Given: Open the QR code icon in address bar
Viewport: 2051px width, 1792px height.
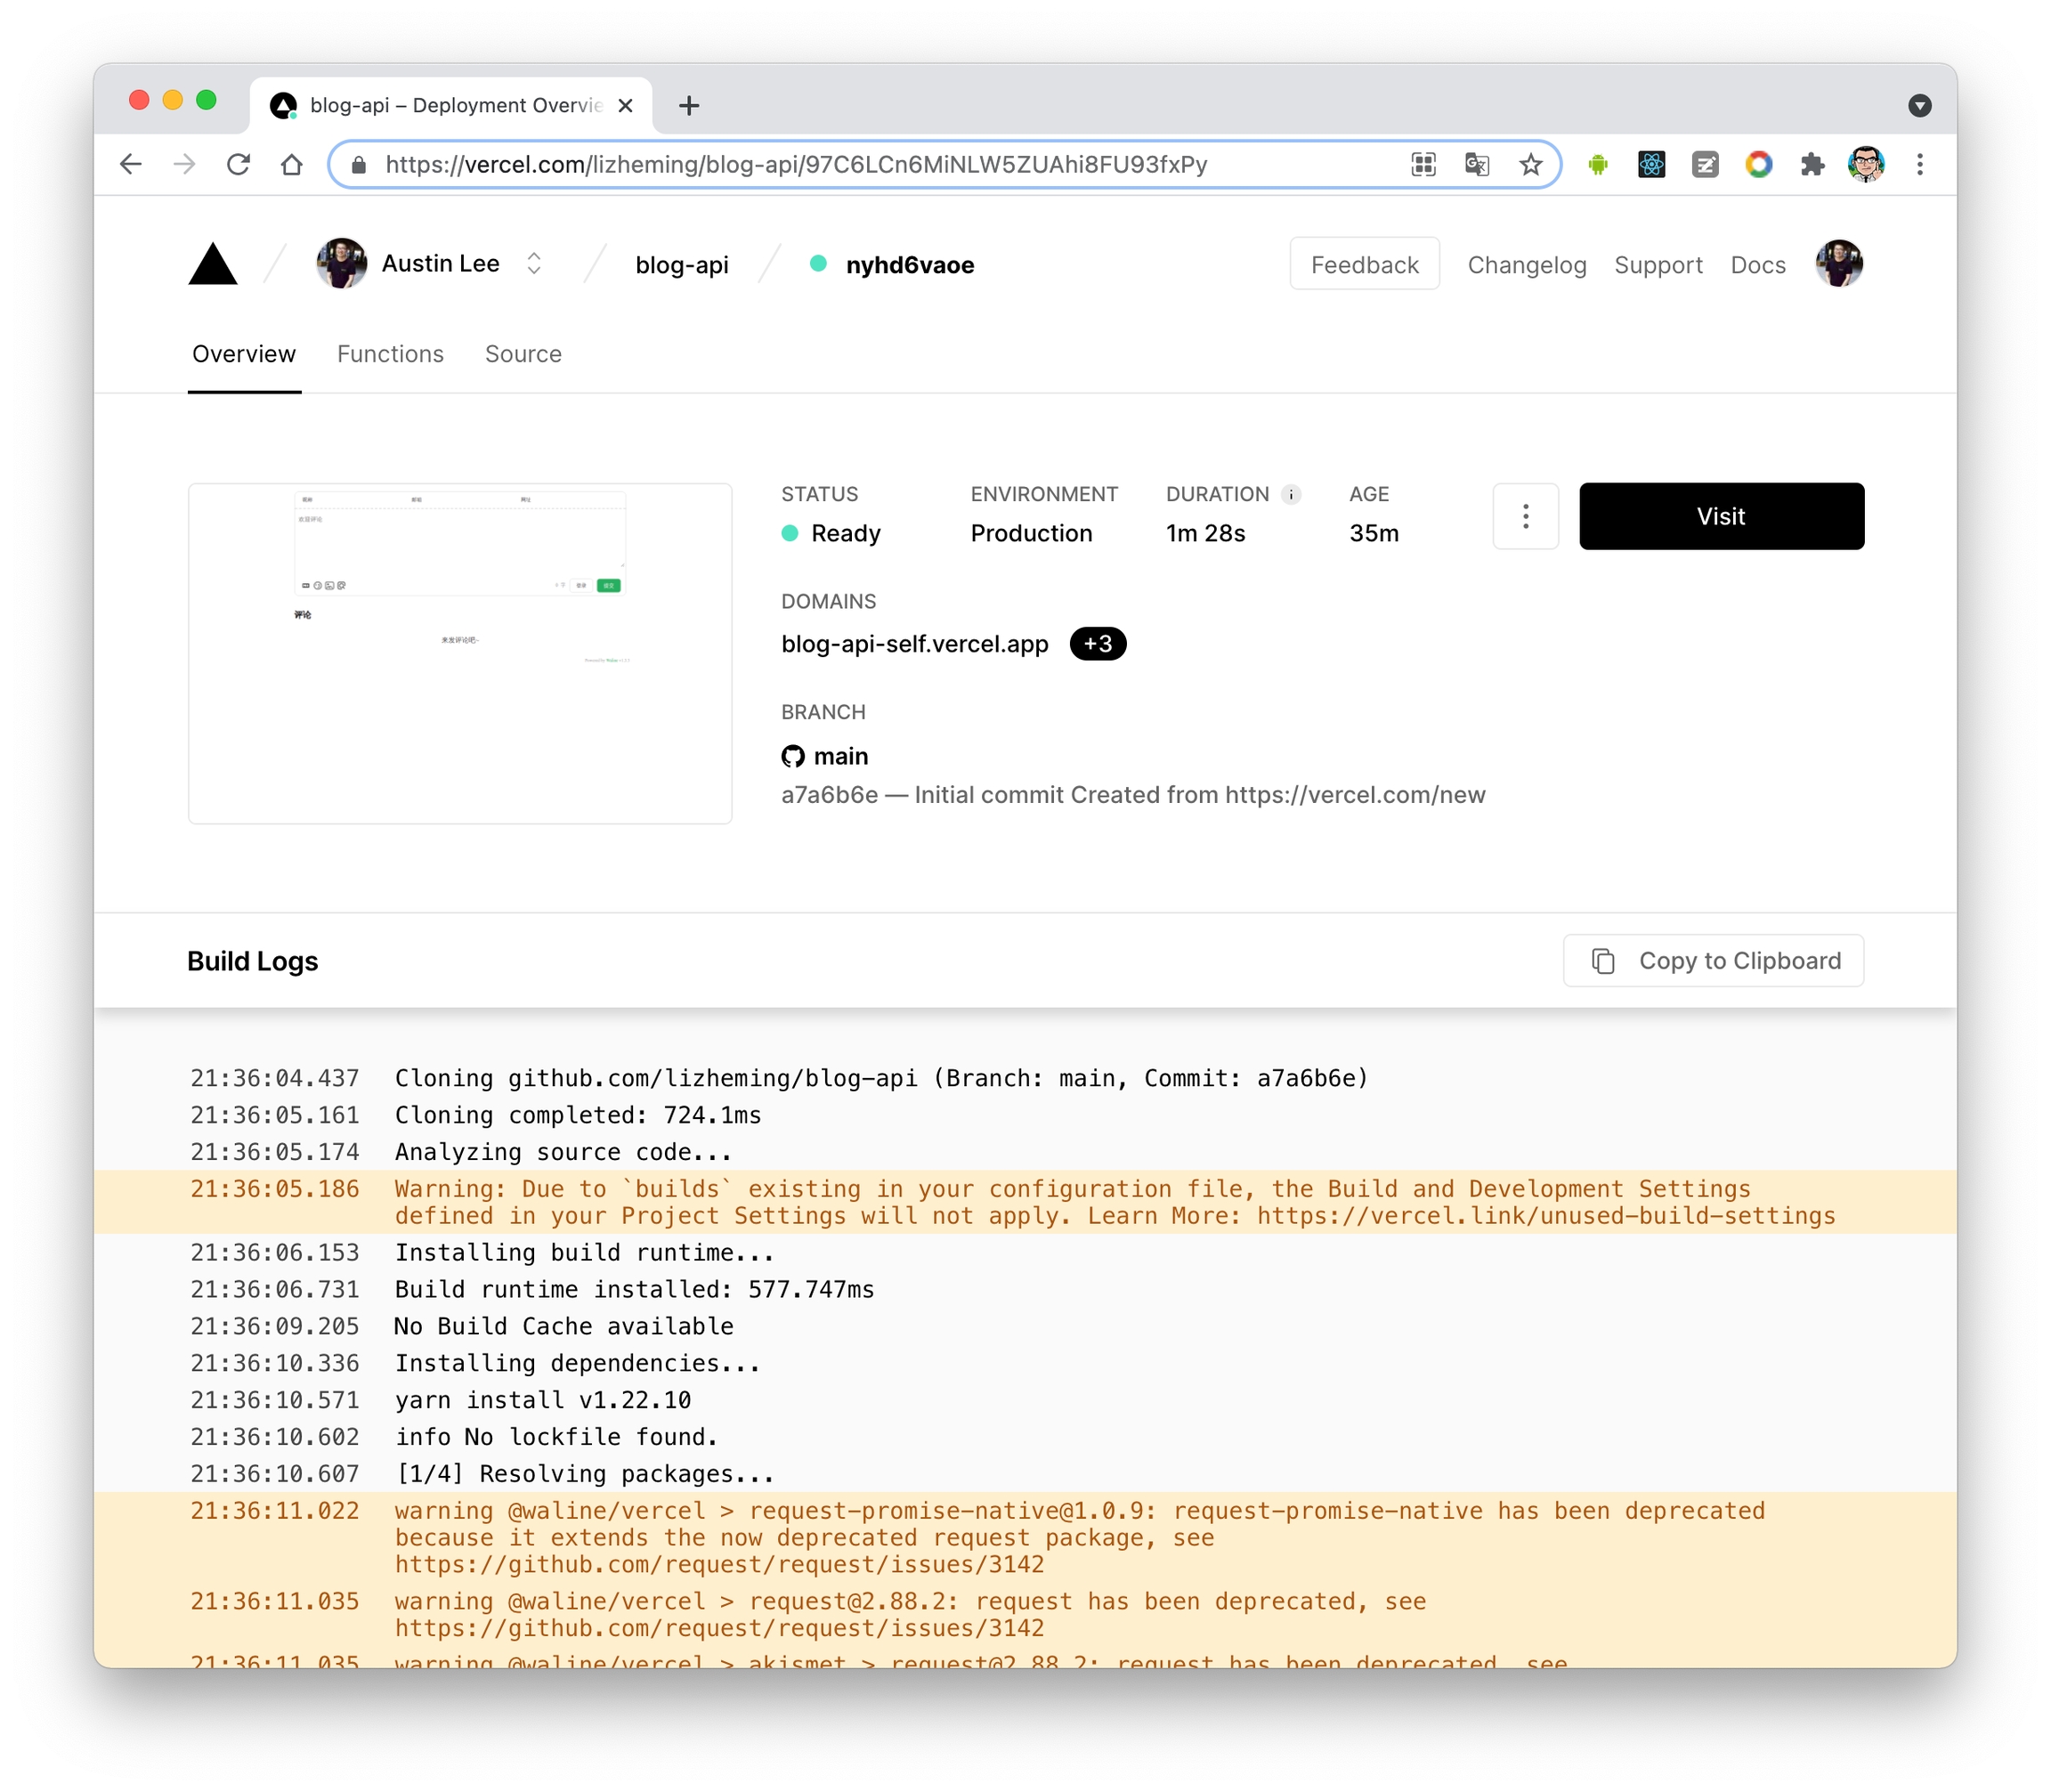Looking at the screenshot, I should (1423, 165).
